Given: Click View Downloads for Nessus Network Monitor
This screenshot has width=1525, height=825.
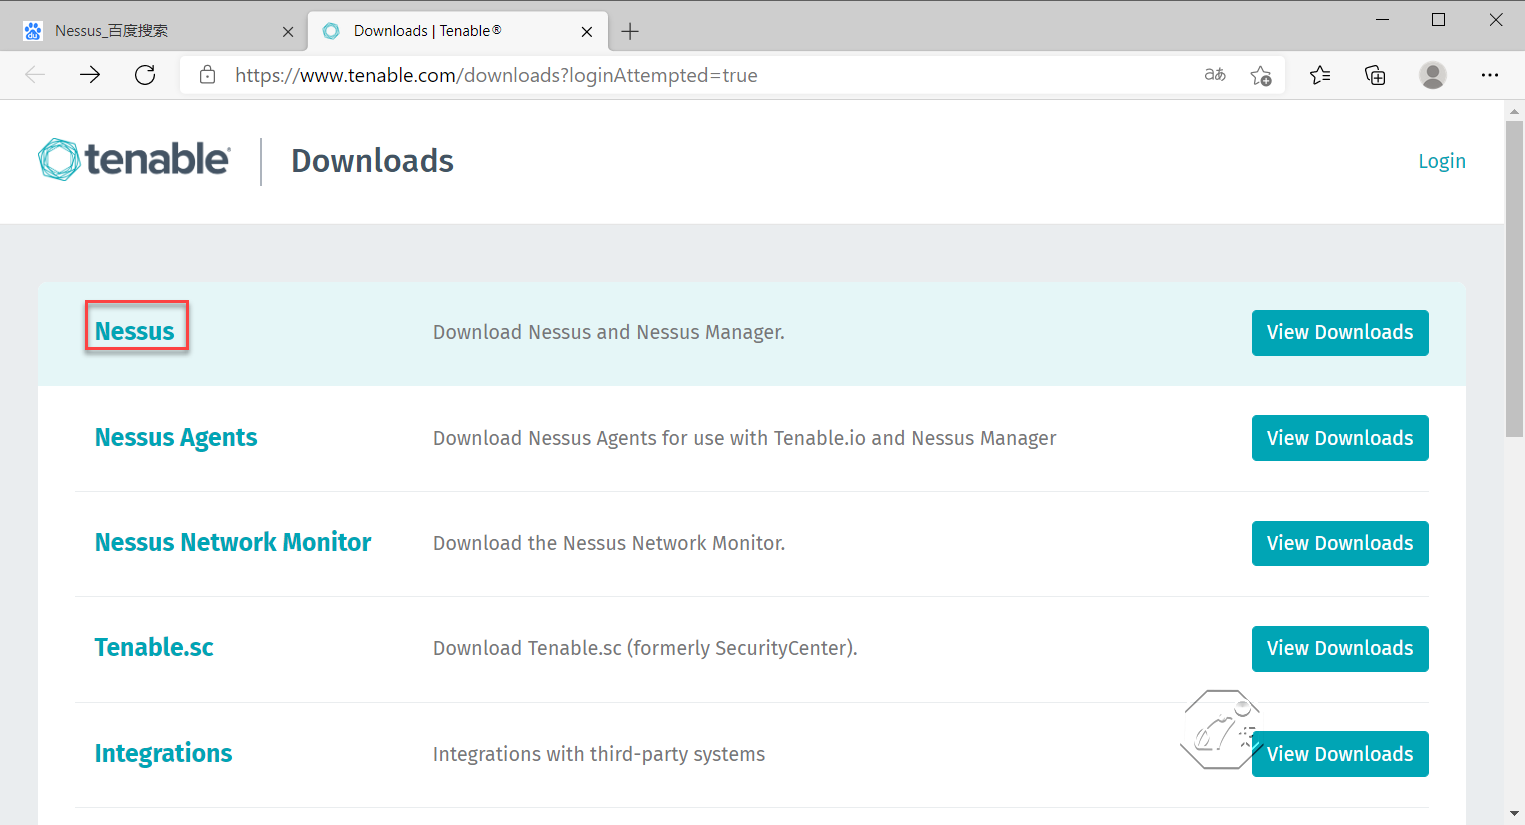Looking at the screenshot, I should tap(1340, 543).
